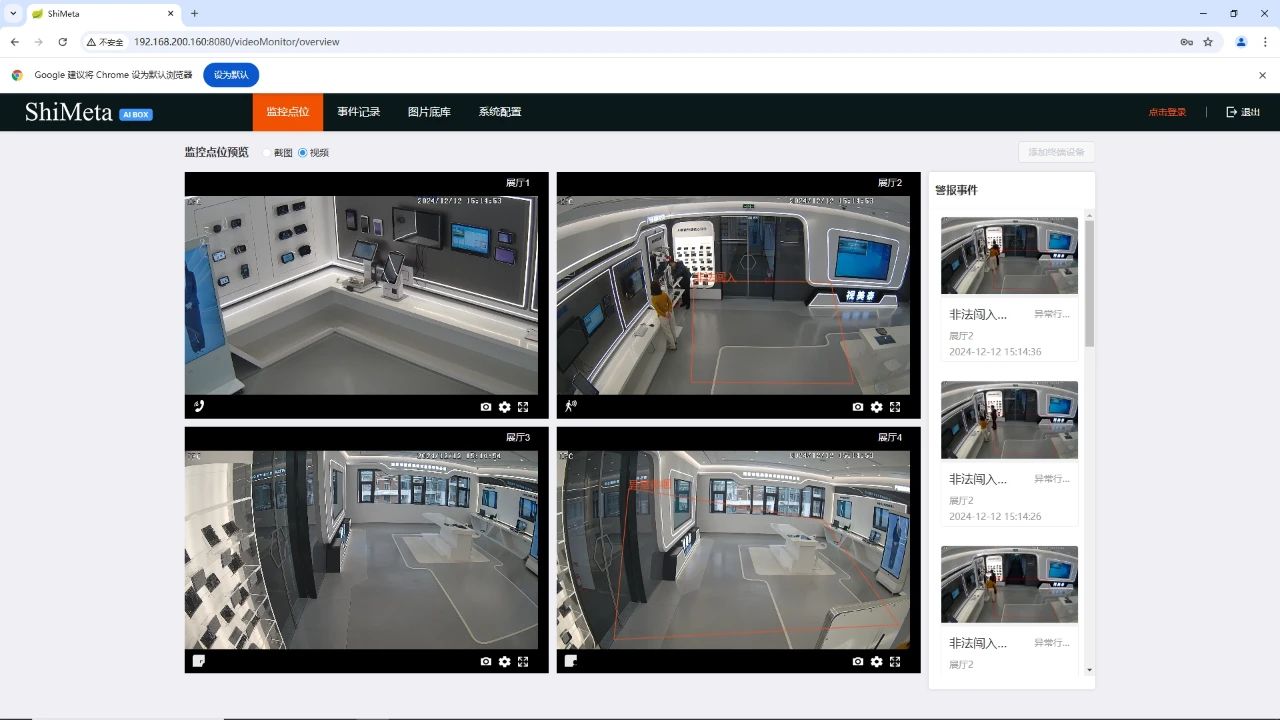The image size is (1280, 720).
Task: Open the 监控点位 tab
Action: coord(288,112)
